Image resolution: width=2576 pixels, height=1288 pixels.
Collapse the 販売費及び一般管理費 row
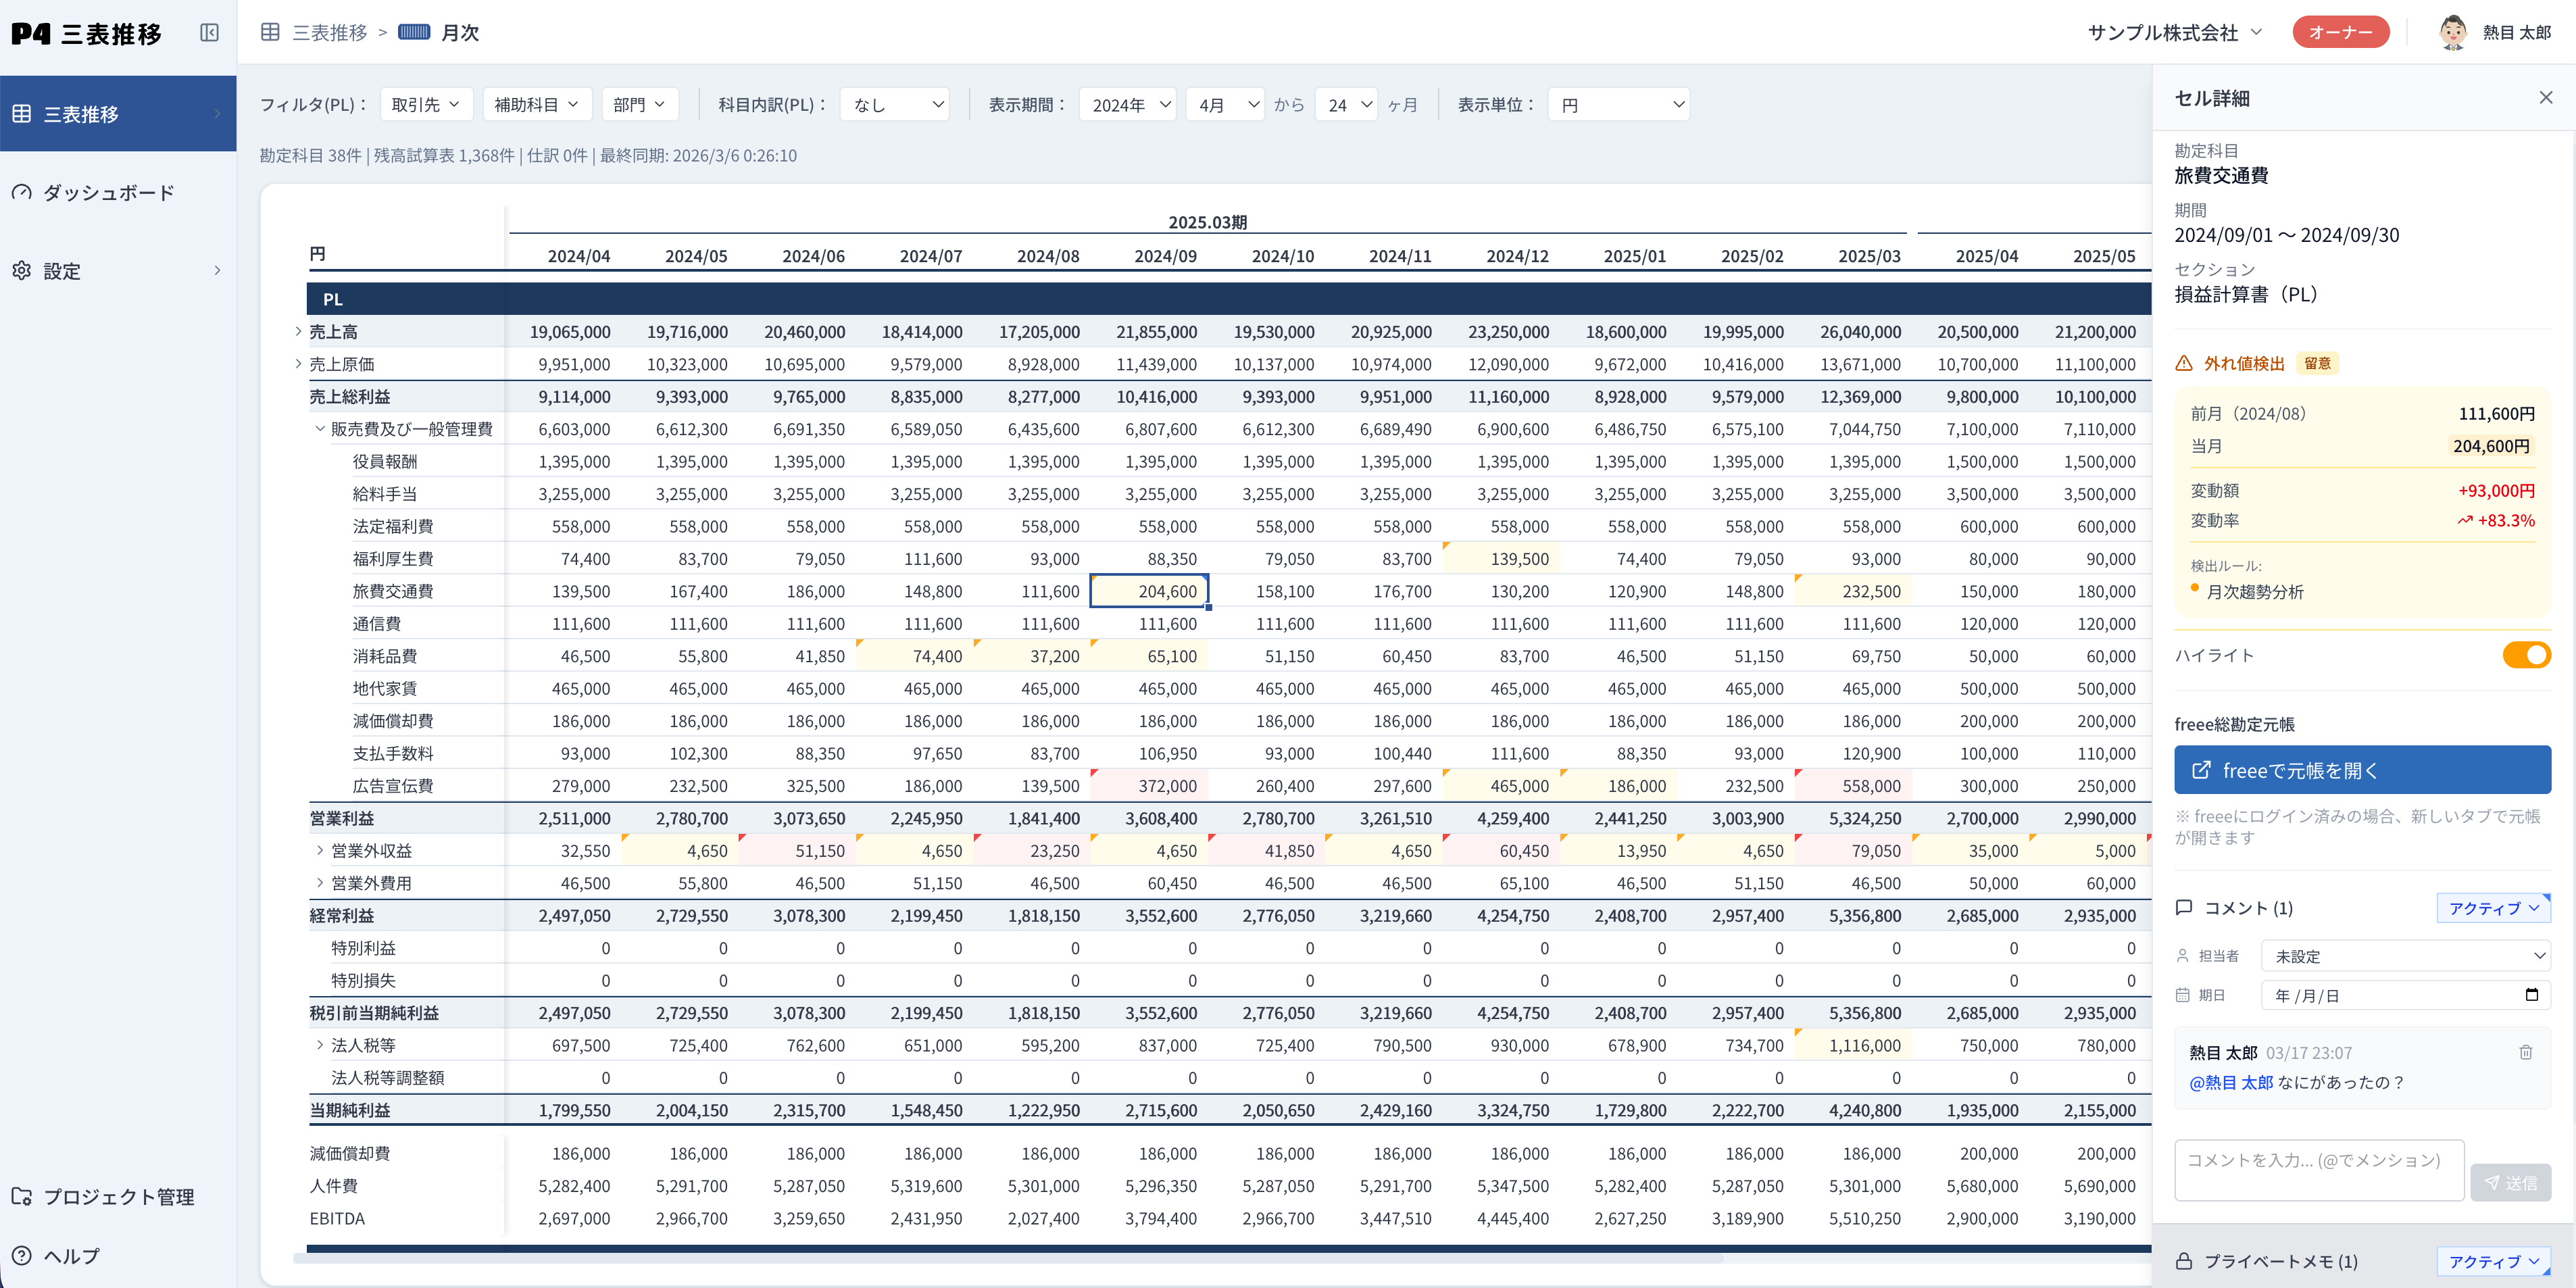(319, 429)
